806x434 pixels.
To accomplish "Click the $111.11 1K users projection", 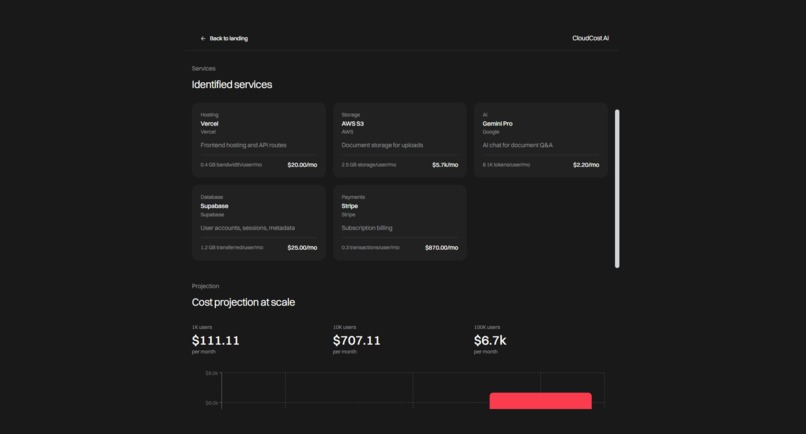I will (x=215, y=340).
